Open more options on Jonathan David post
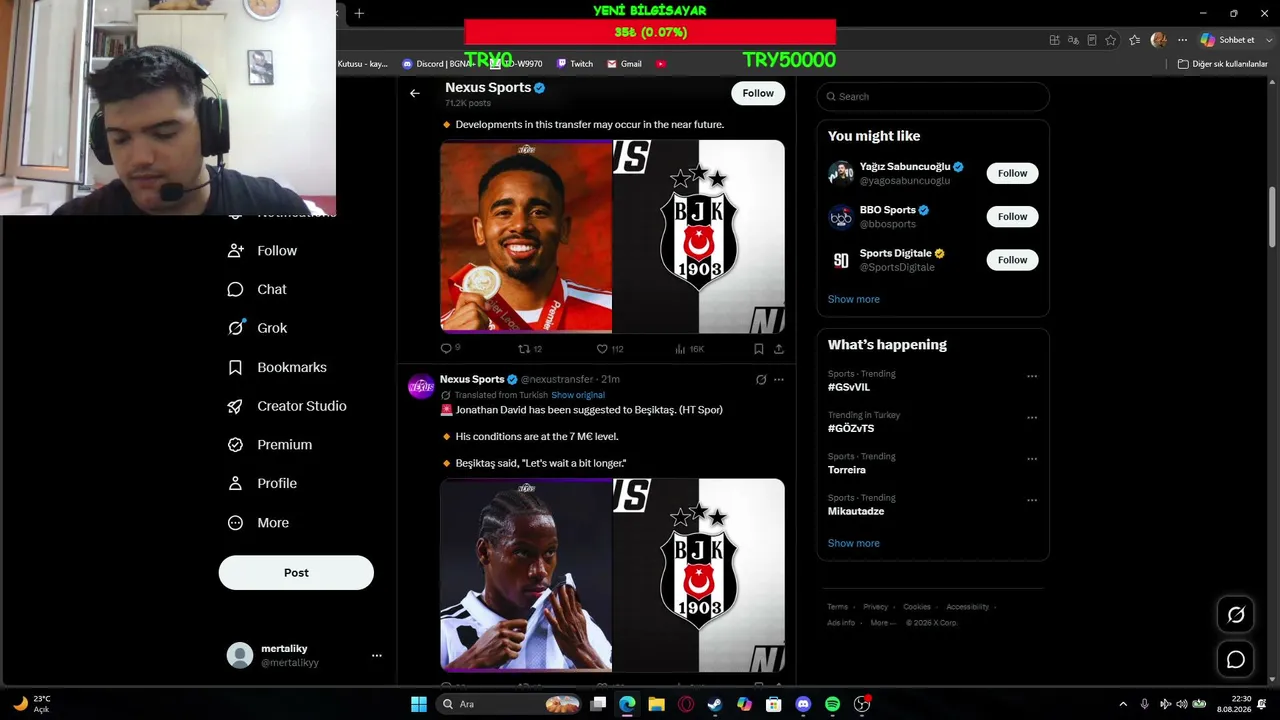 [779, 380]
